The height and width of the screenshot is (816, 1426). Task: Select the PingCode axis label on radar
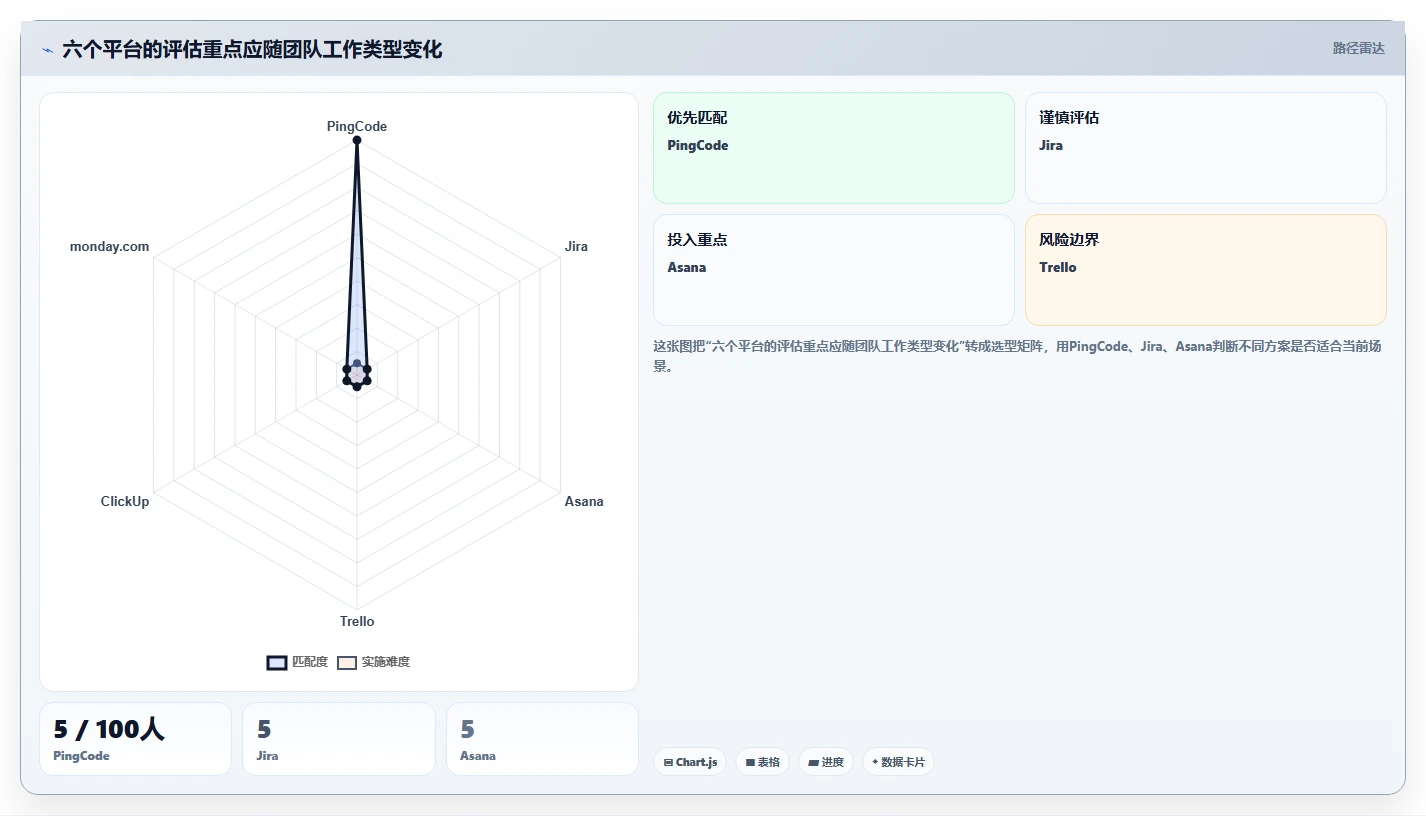357,126
